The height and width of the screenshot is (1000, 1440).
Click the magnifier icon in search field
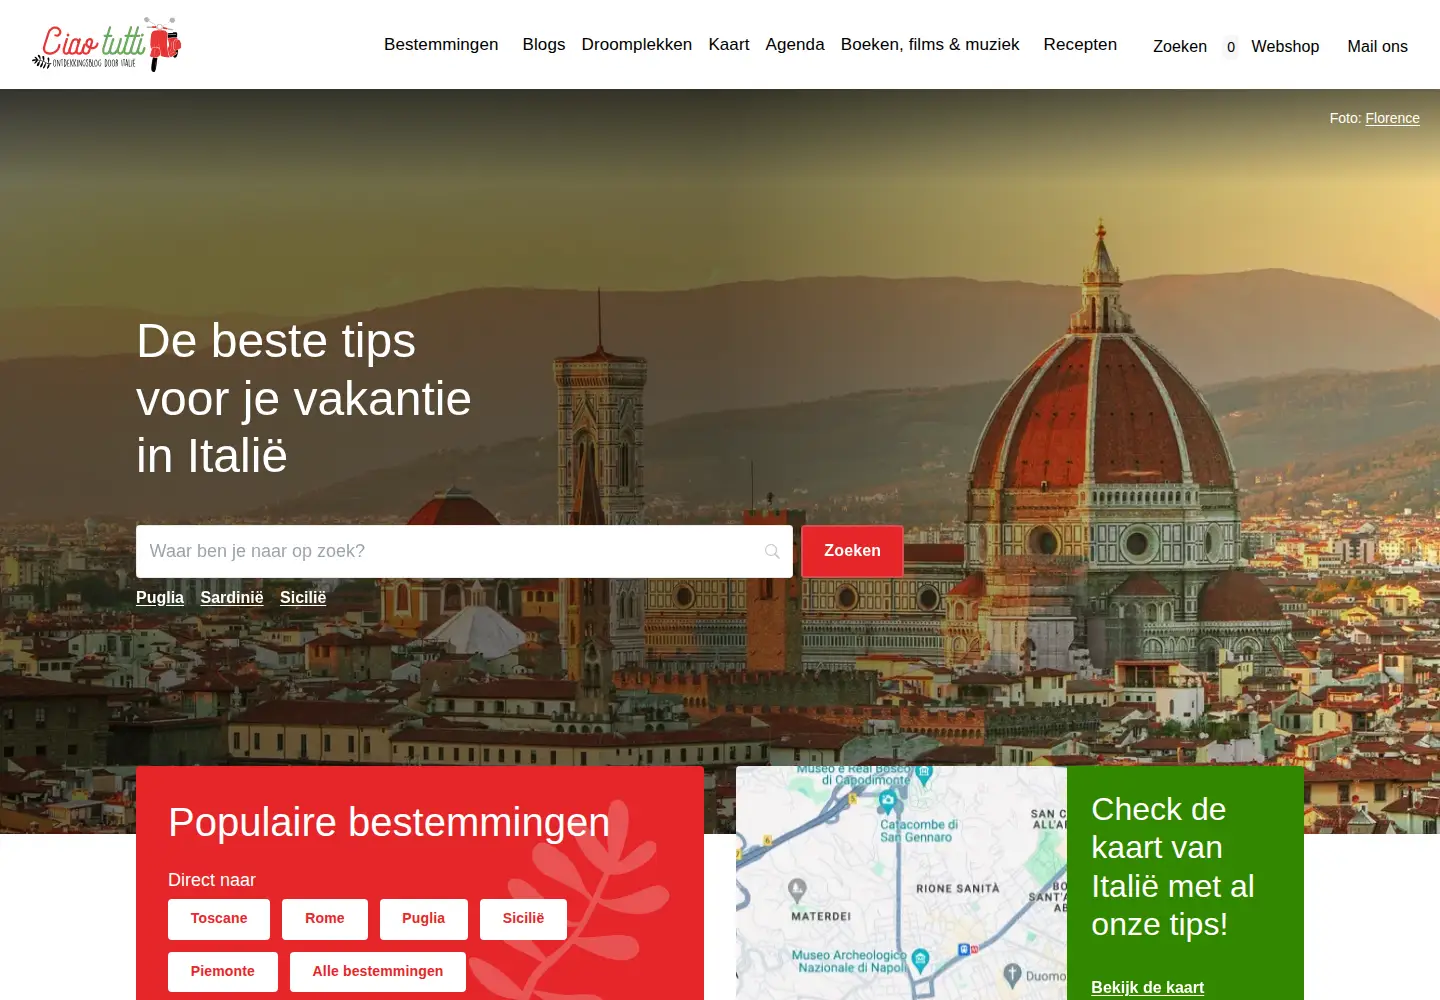click(772, 551)
